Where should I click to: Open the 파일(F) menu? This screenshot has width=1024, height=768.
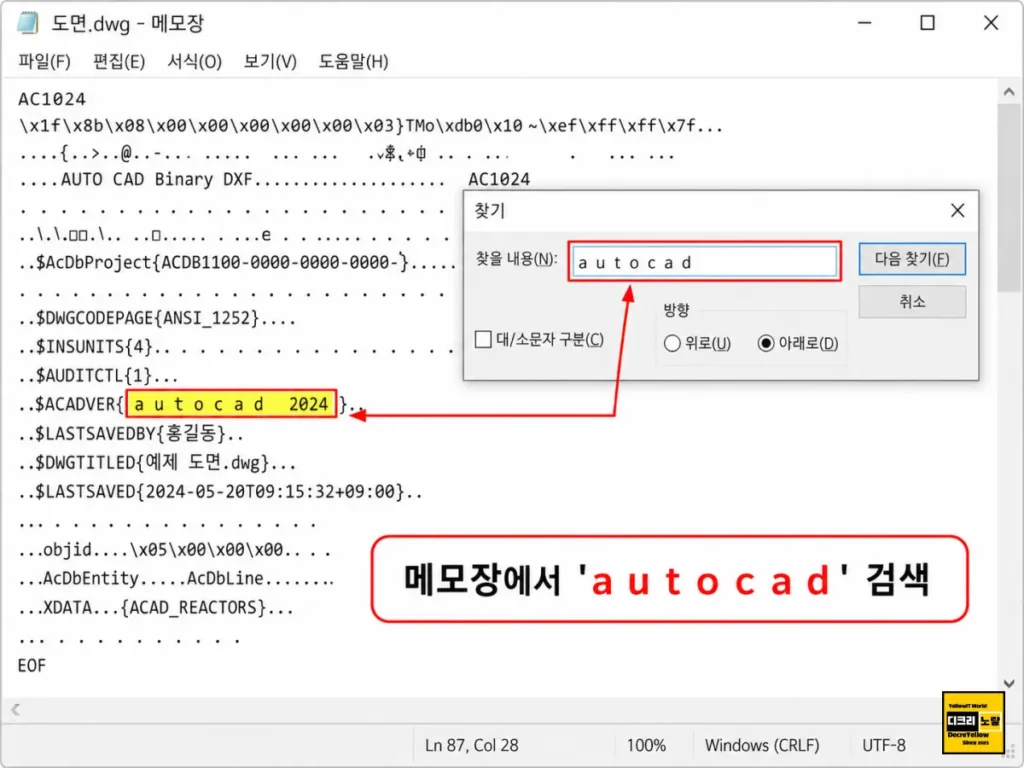44,61
